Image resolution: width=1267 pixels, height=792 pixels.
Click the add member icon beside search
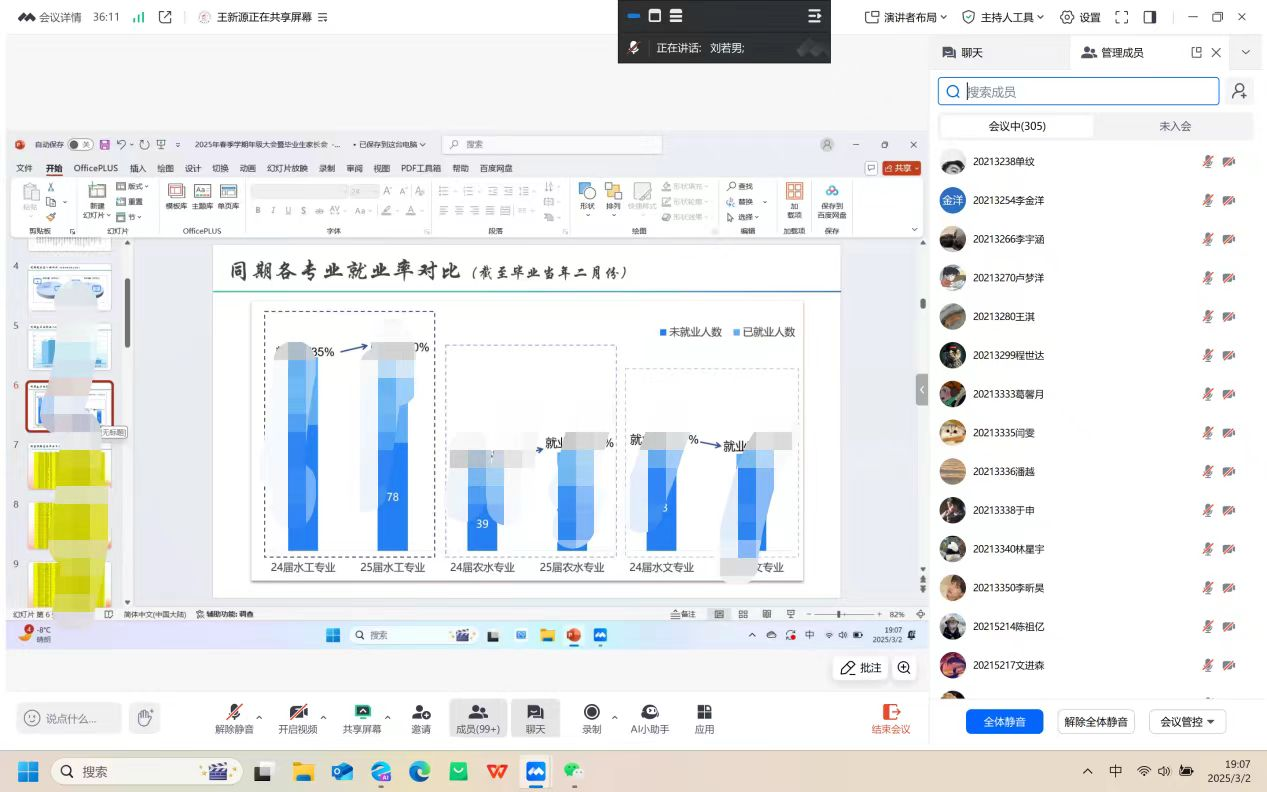1239,91
